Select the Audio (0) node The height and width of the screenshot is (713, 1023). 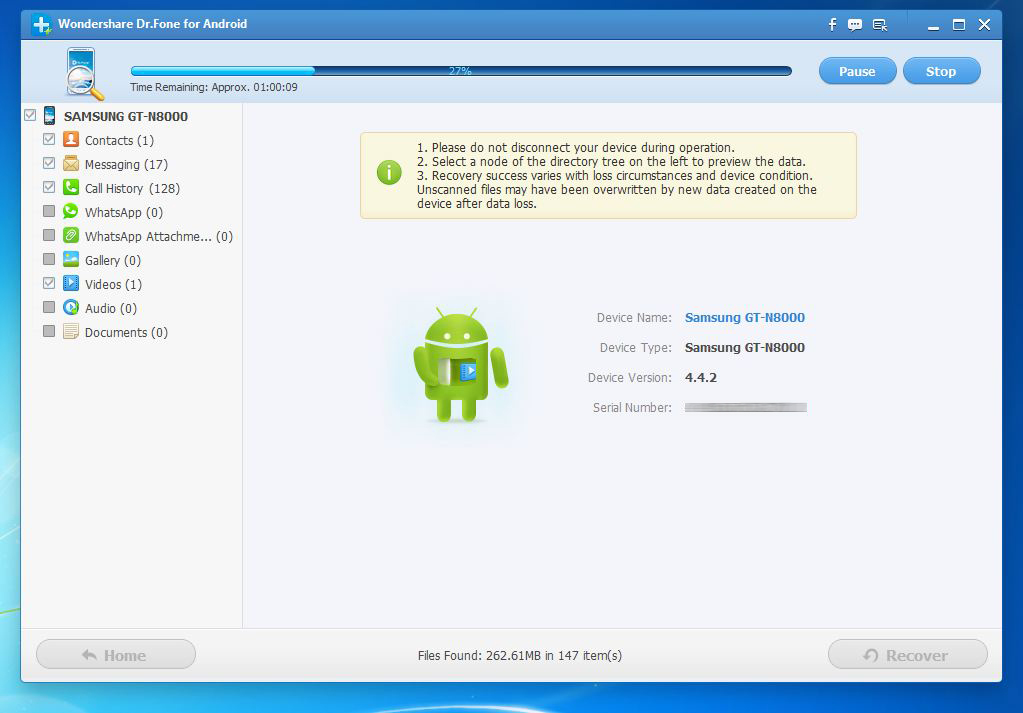pos(111,309)
